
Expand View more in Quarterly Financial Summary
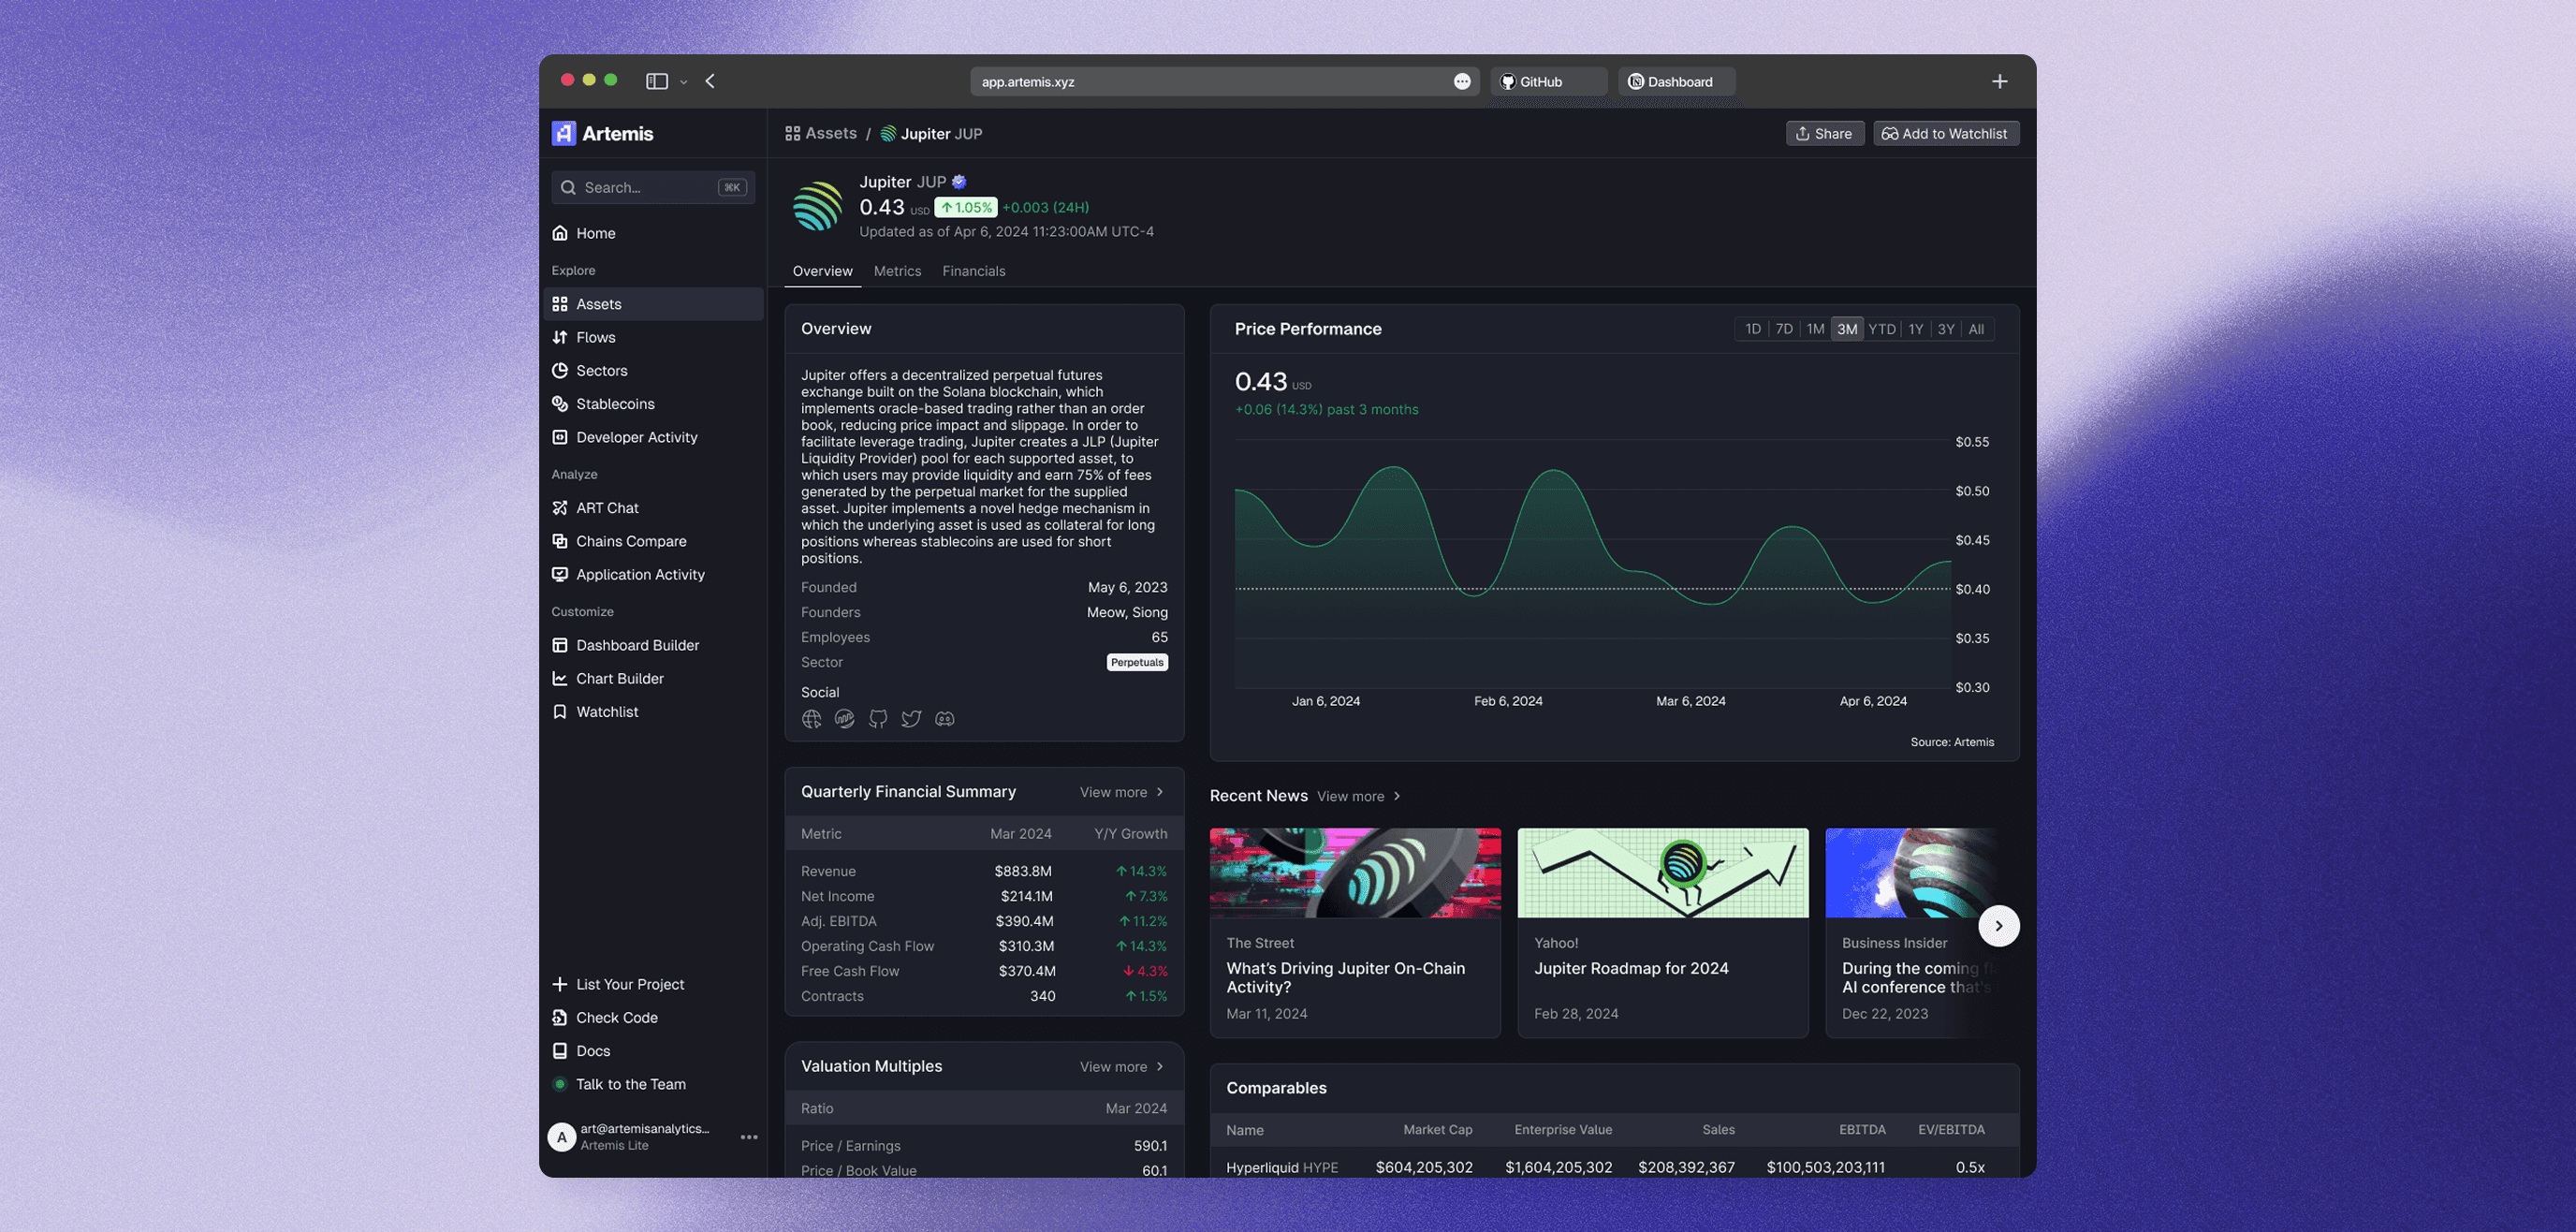click(x=1122, y=791)
